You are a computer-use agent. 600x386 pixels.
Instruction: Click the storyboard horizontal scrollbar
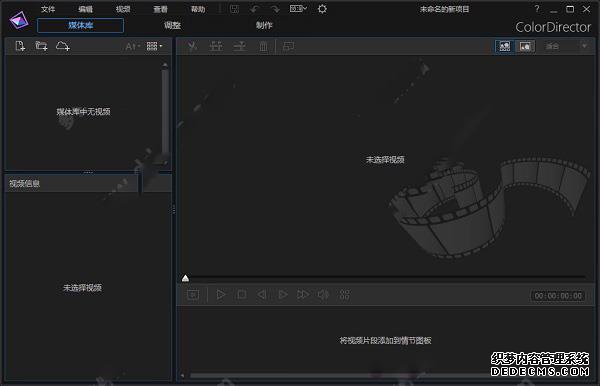pos(341,376)
